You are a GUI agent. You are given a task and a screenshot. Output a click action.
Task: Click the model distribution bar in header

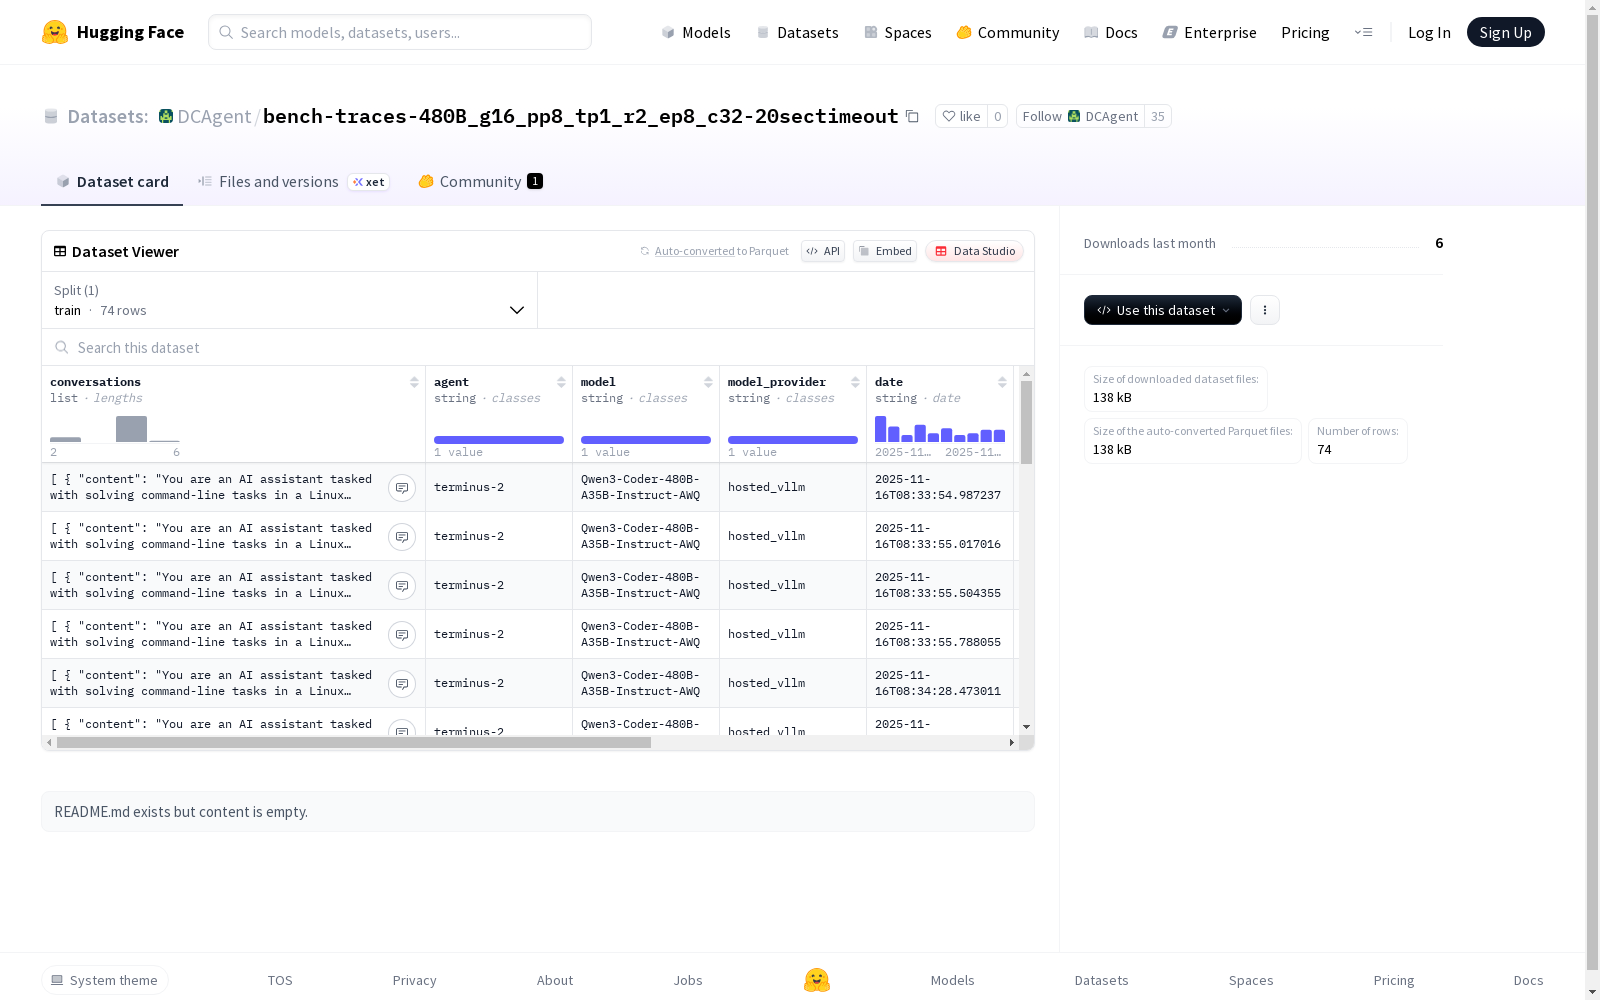click(646, 440)
